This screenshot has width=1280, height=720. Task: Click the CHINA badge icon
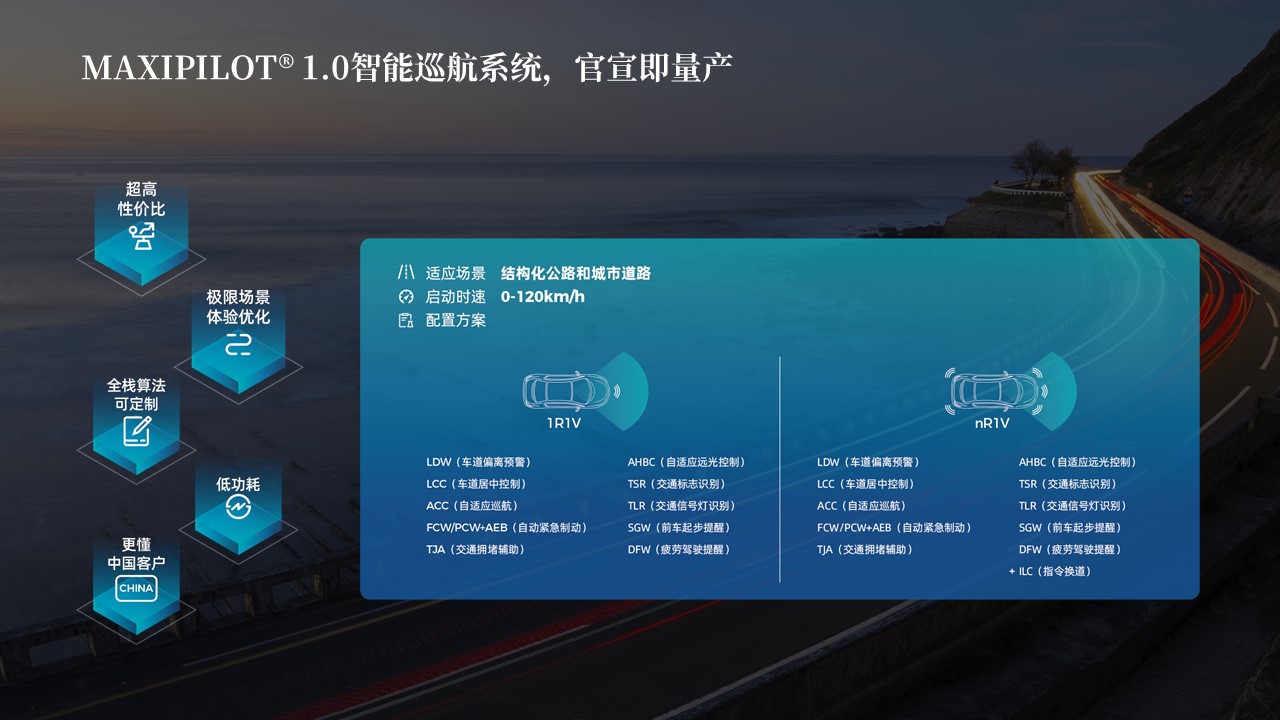(136, 588)
